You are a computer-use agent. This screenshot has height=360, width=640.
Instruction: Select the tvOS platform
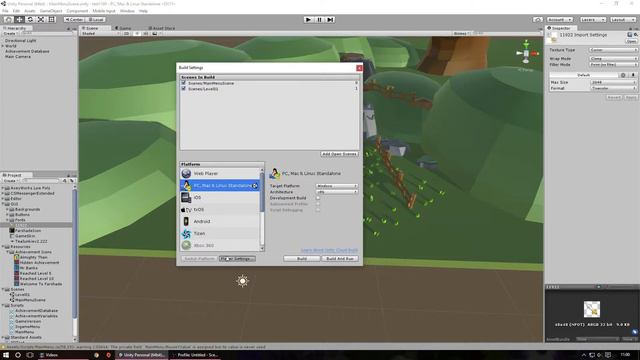tap(220, 209)
